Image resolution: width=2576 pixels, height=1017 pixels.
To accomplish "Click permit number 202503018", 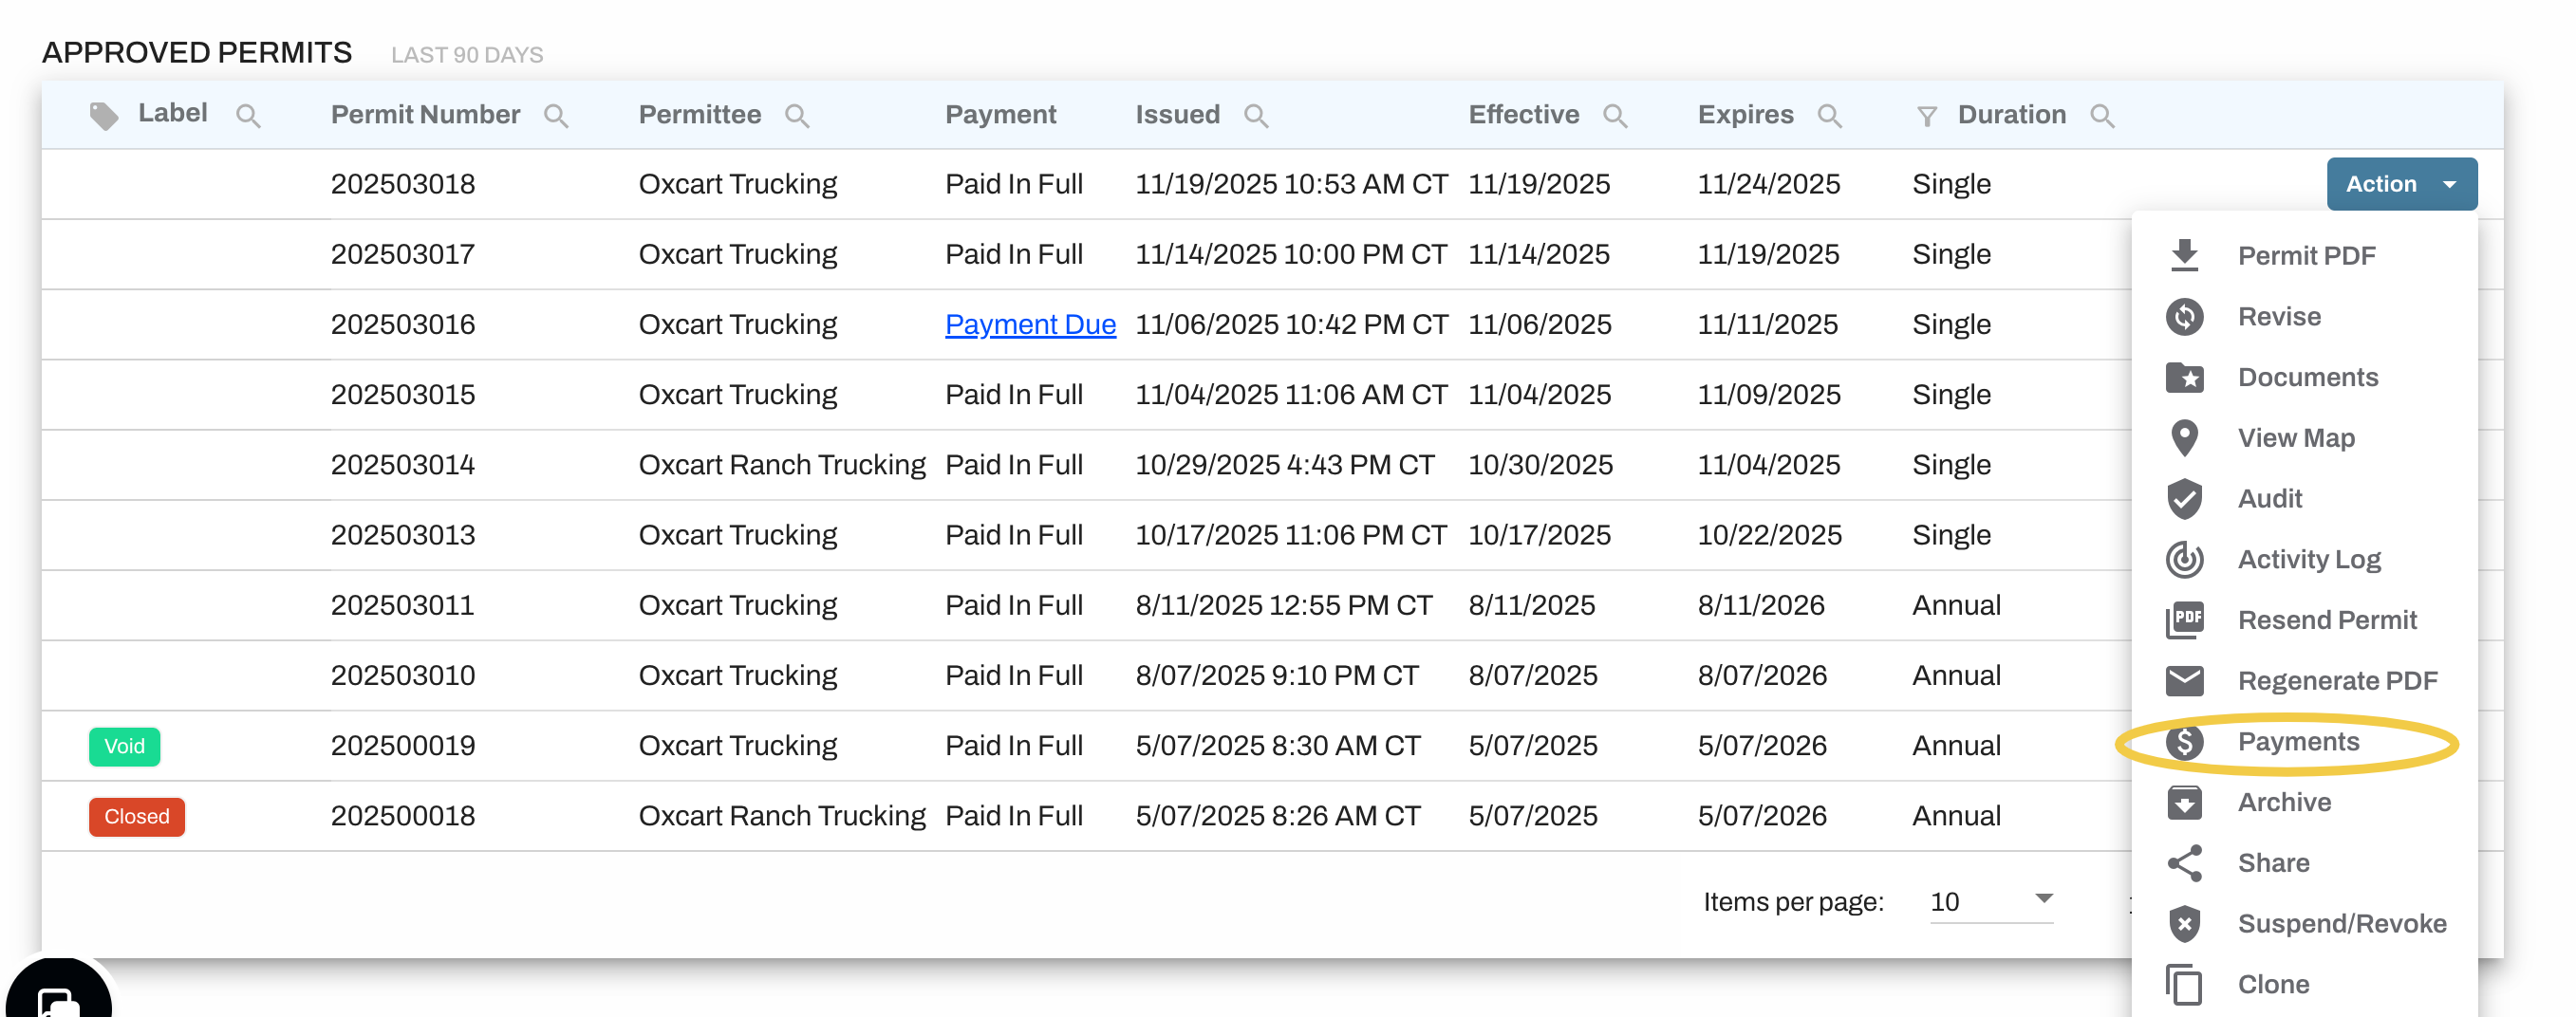I will point(403,184).
